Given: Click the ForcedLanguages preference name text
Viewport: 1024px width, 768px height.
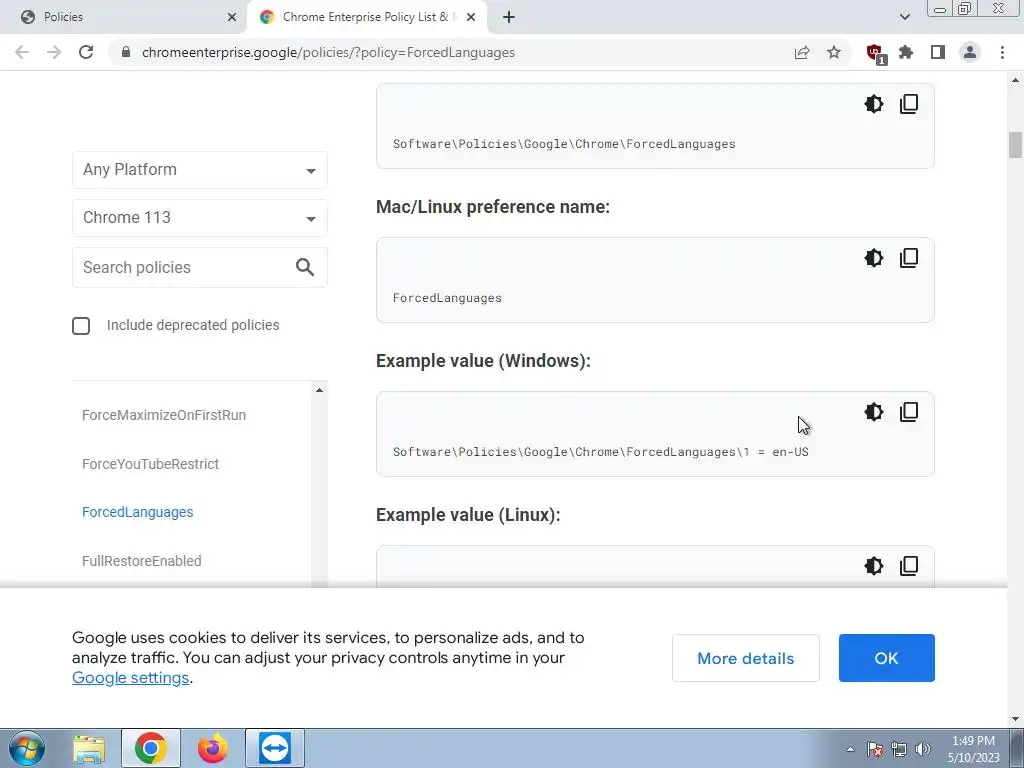Looking at the screenshot, I should point(447,298).
